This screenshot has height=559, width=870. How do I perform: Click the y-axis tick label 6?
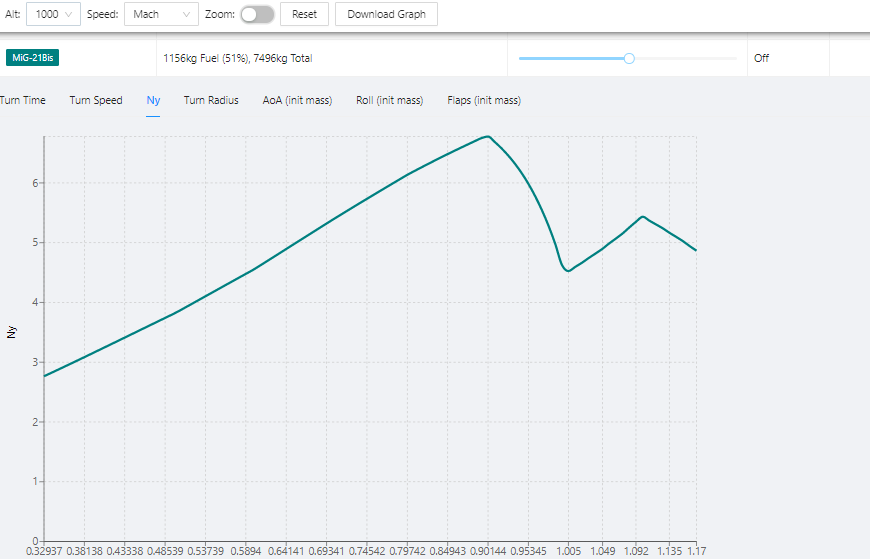[36, 183]
